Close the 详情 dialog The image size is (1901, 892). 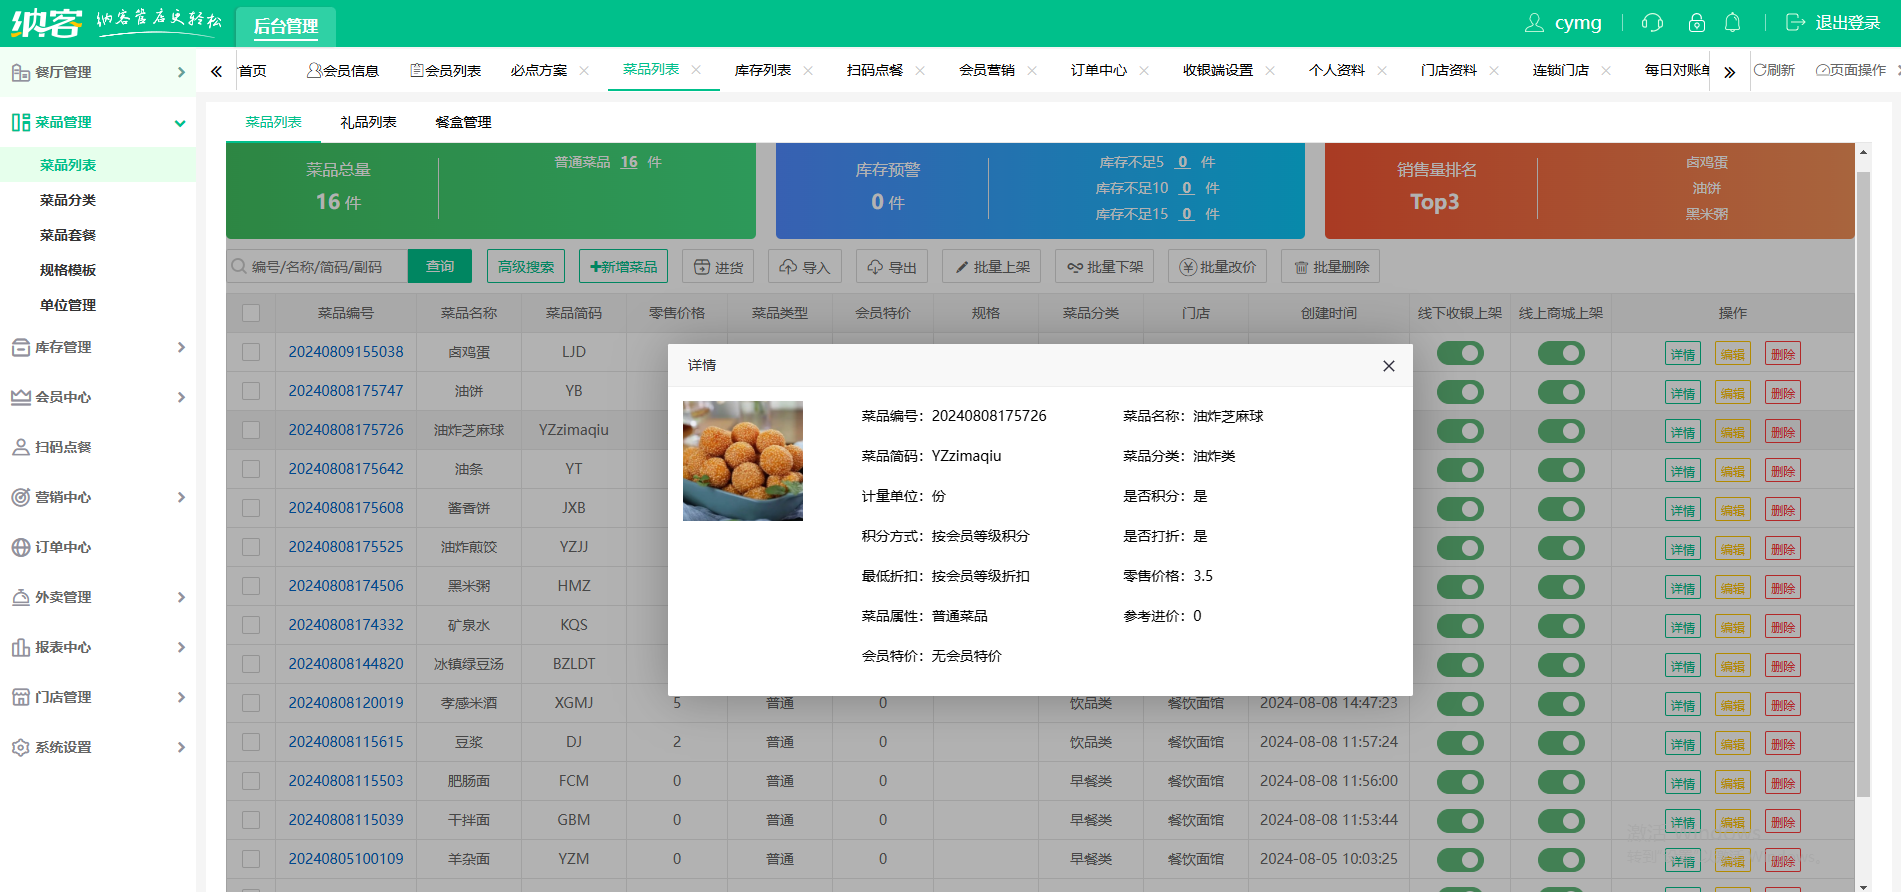[1389, 366]
